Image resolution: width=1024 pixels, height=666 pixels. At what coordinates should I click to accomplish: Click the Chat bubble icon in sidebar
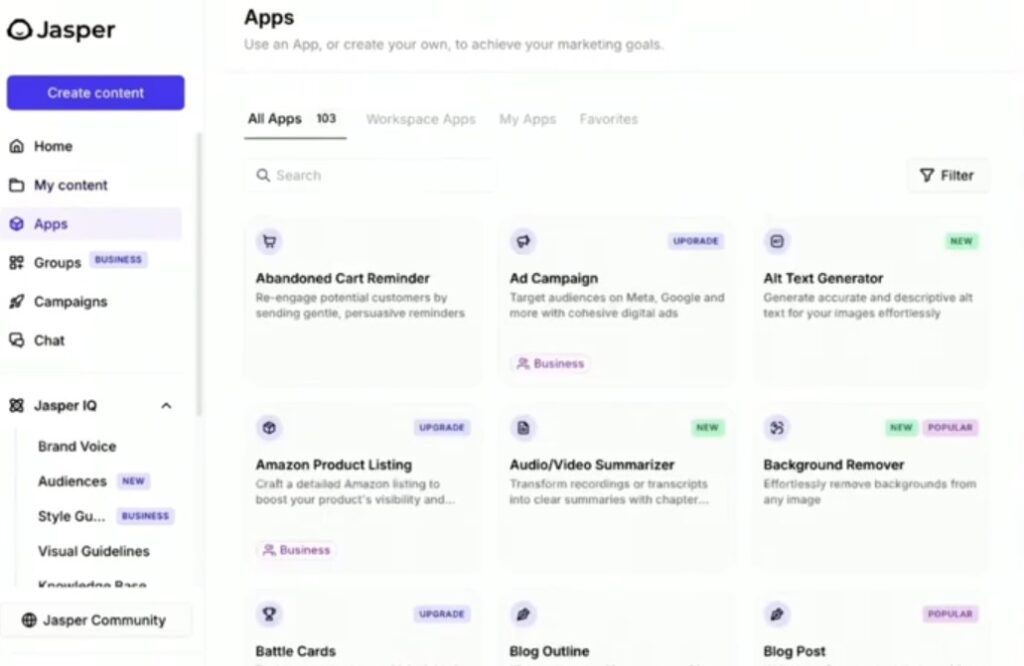[x=17, y=340]
